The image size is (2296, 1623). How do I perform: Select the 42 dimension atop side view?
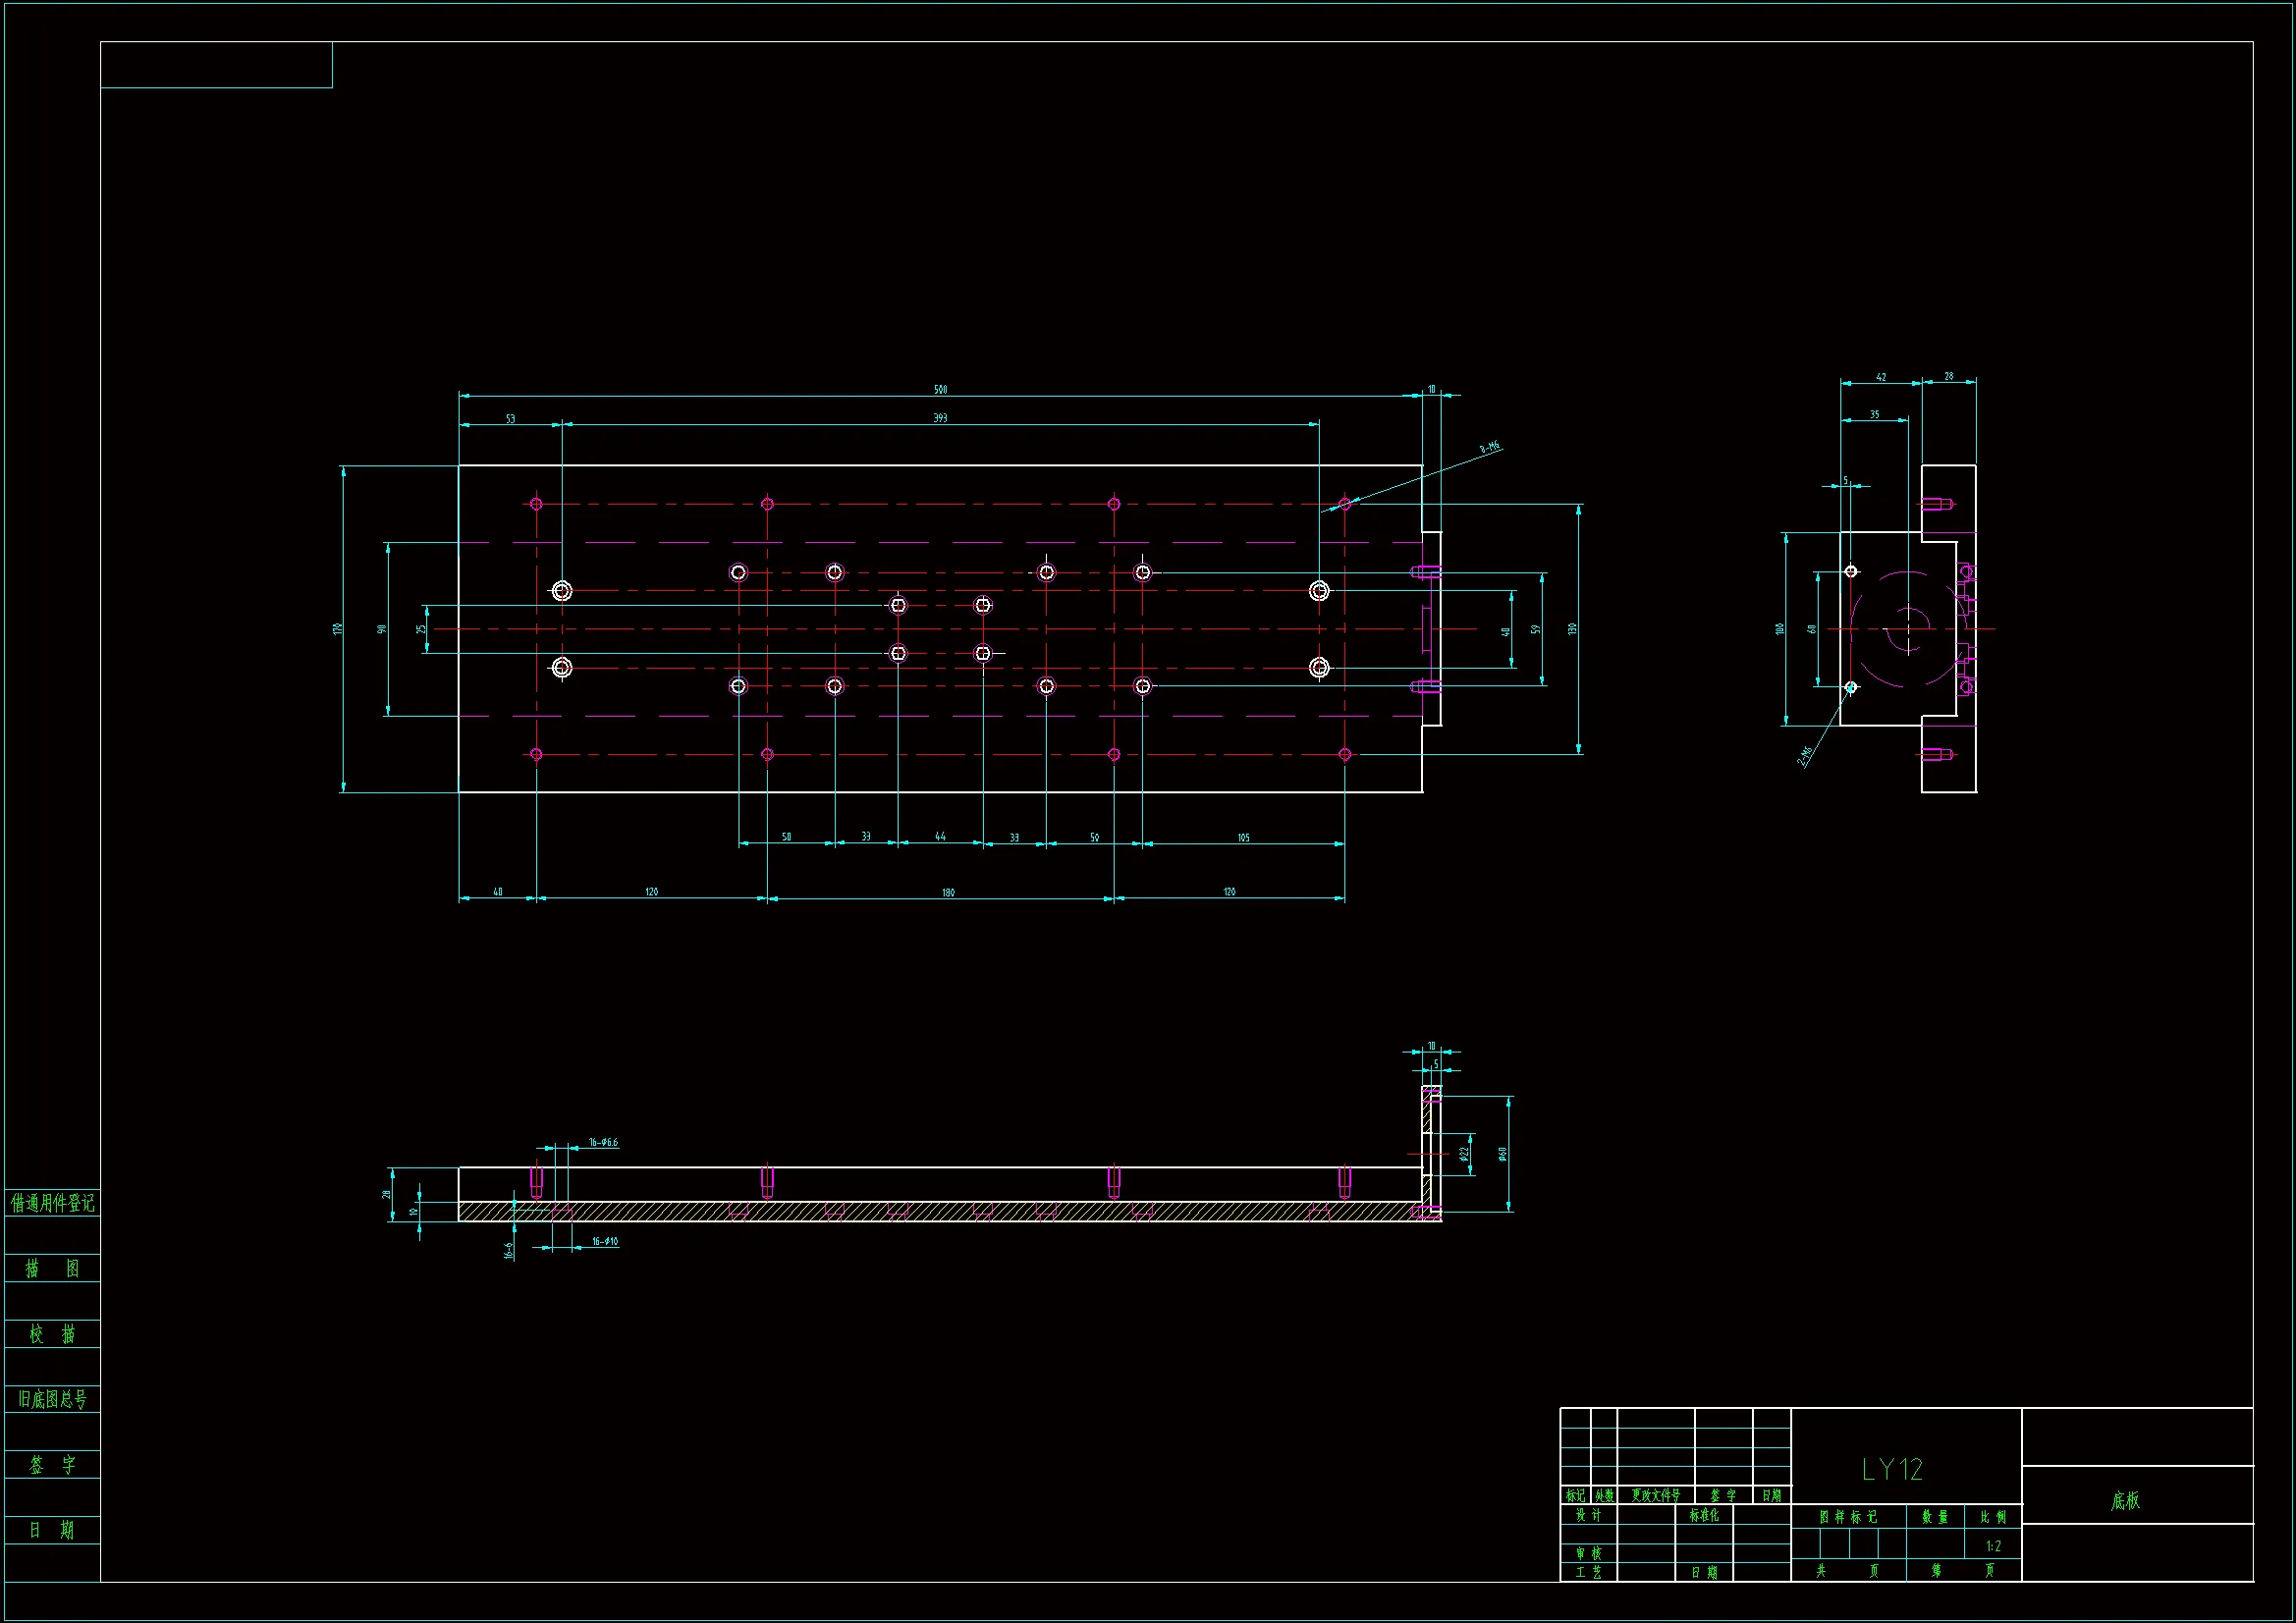[x=1880, y=378]
